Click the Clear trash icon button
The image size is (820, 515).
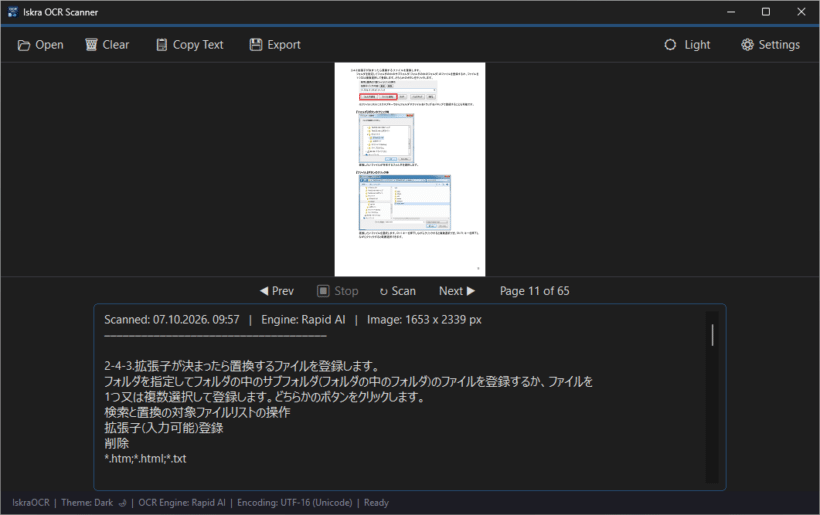(x=107, y=45)
